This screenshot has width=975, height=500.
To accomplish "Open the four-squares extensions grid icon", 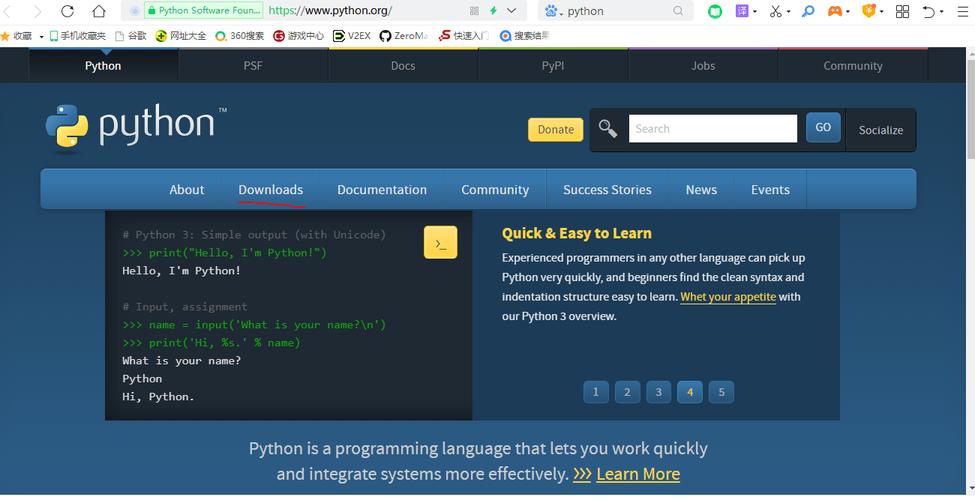I will coord(902,11).
